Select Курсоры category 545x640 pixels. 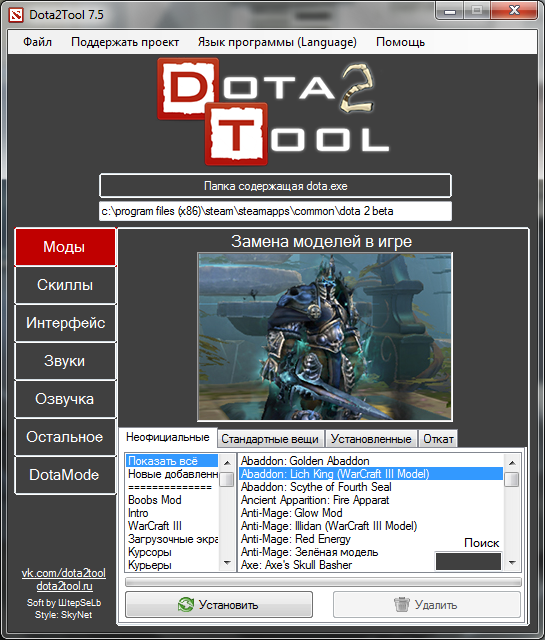(172, 552)
